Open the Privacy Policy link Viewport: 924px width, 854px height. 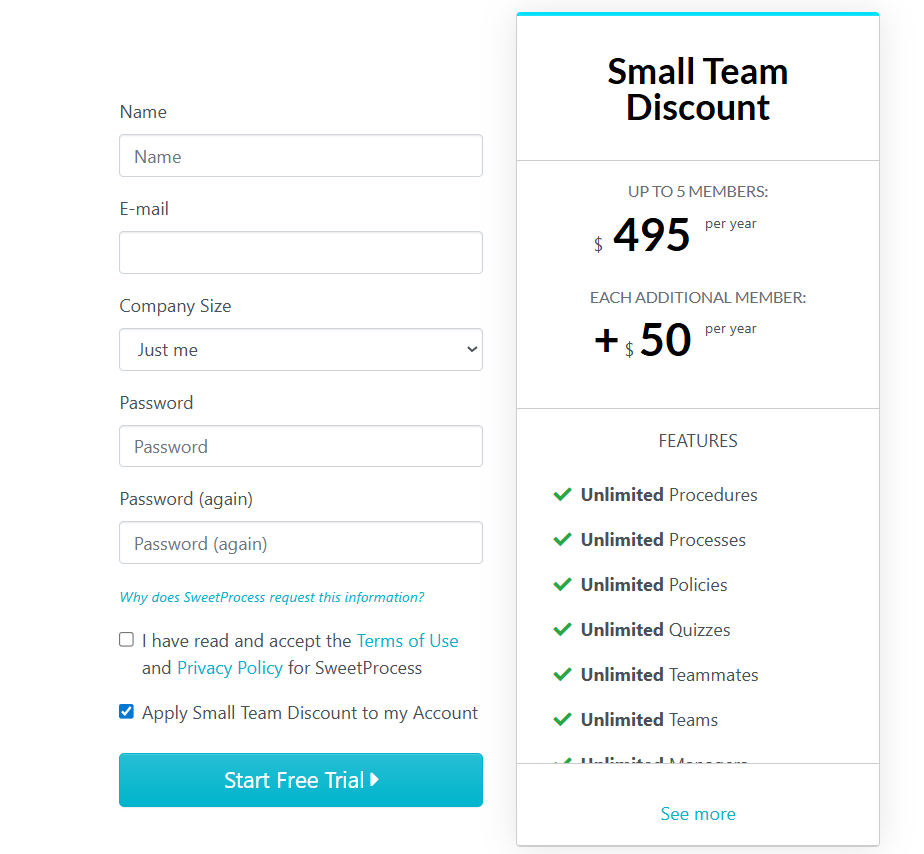pos(230,667)
